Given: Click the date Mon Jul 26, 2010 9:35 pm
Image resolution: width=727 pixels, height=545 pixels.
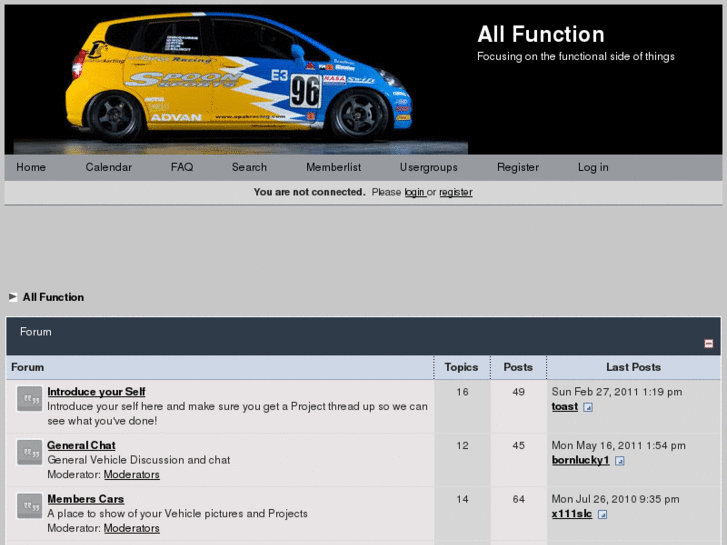Looking at the screenshot, I should [x=615, y=500].
